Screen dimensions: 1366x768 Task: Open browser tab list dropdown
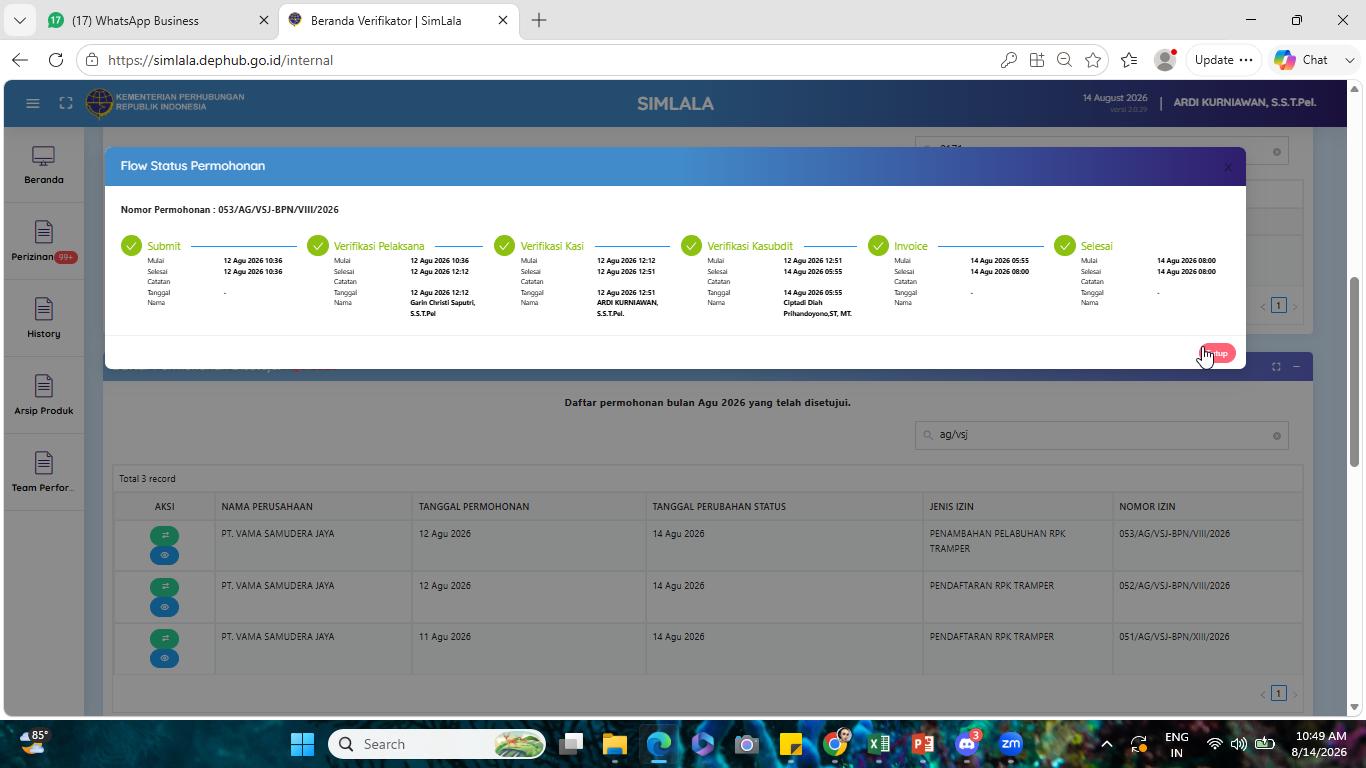pos(19,20)
